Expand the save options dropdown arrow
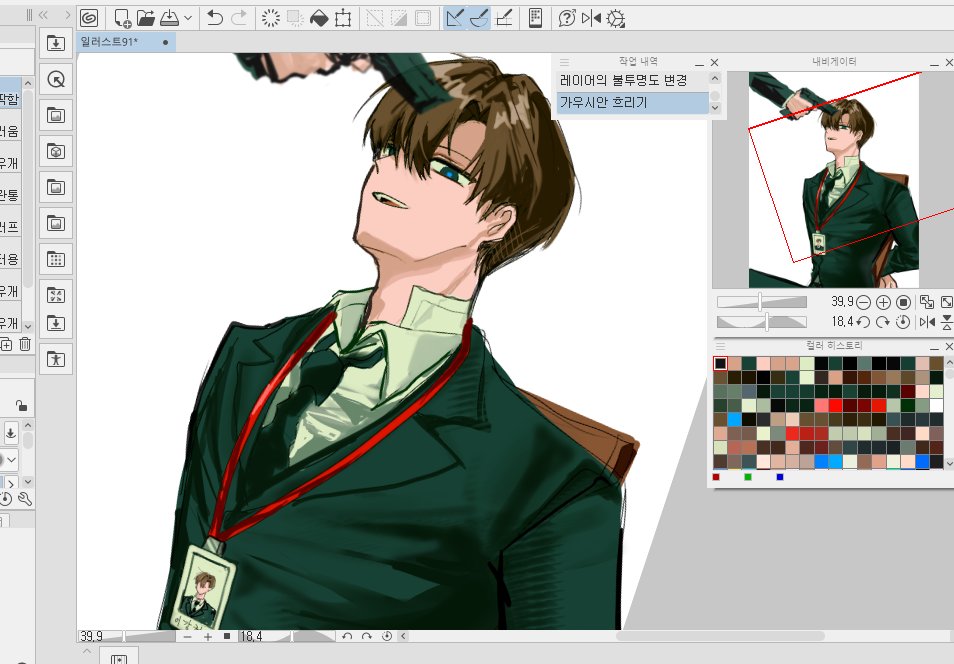This screenshot has width=954, height=664. 188,18
